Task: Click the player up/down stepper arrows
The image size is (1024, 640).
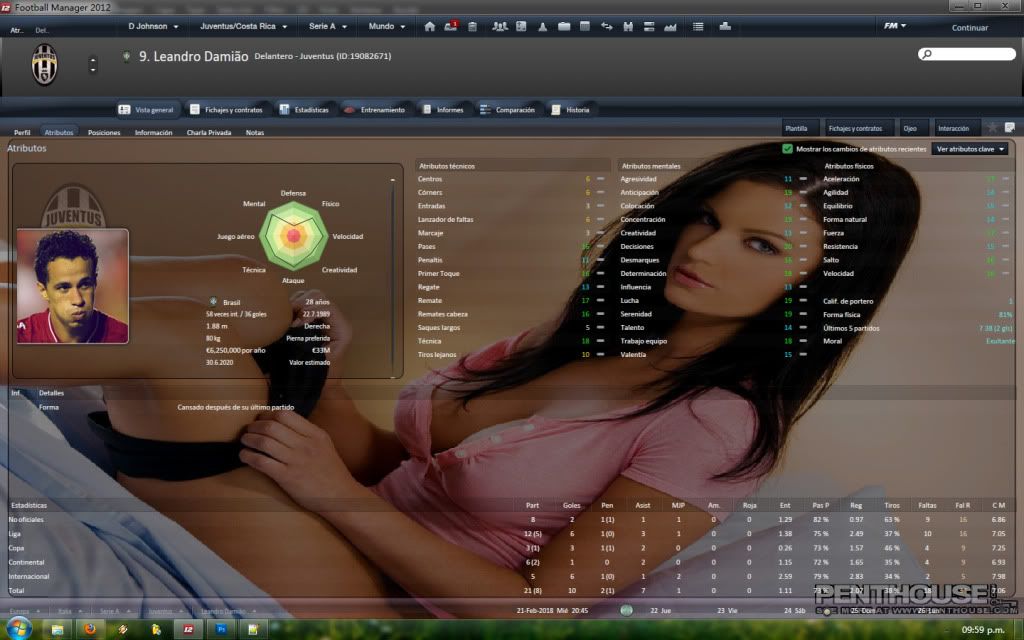Action: [x=93, y=65]
